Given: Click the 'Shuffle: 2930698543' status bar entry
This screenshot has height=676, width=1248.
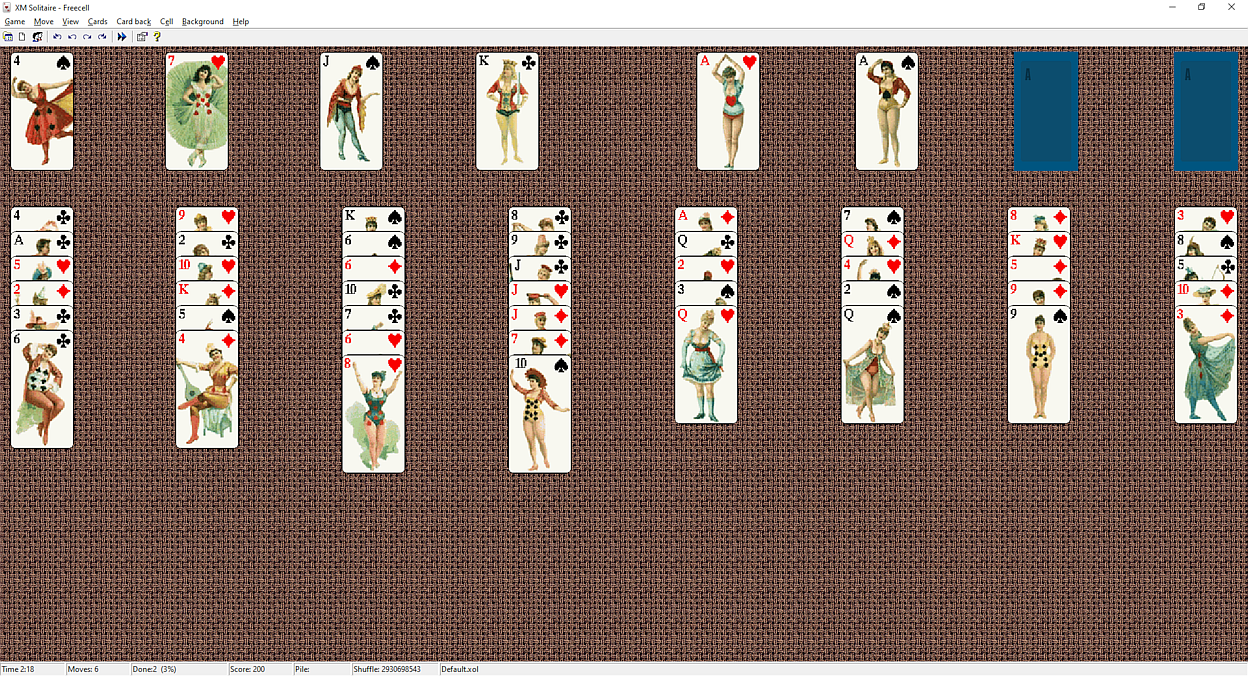Looking at the screenshot, I should [x=395, y=669].
